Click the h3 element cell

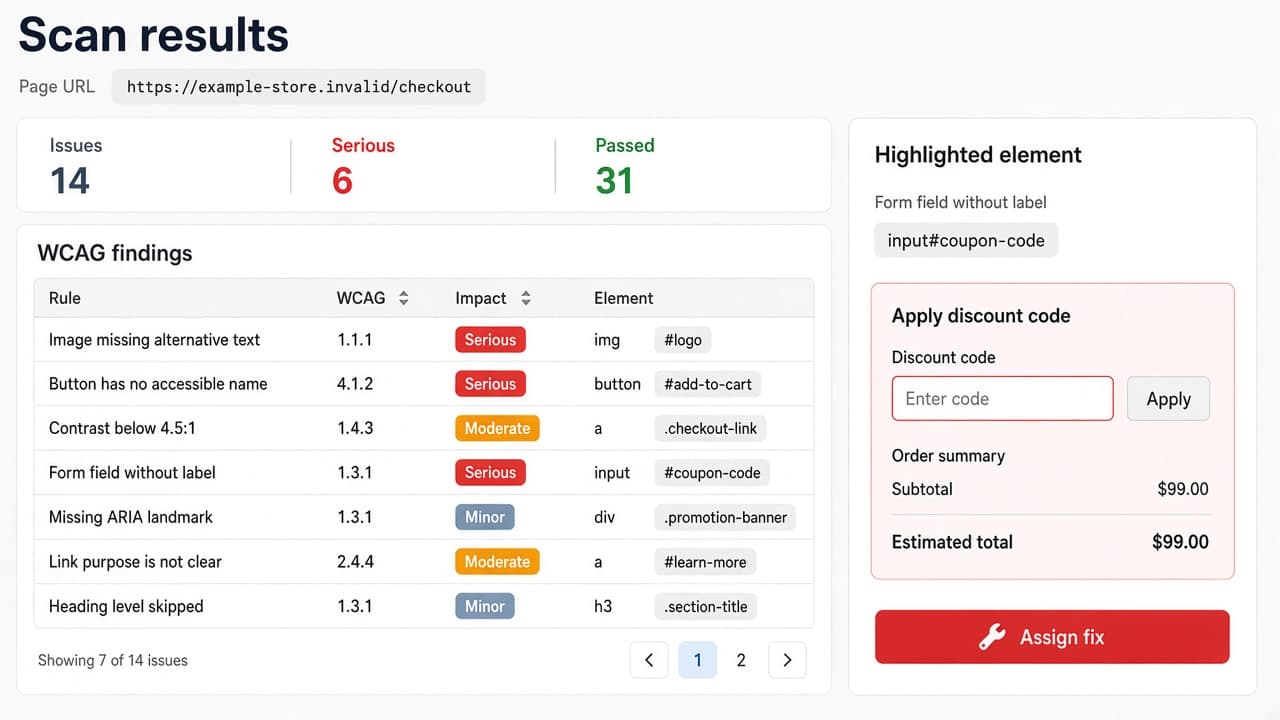(603, 606)
